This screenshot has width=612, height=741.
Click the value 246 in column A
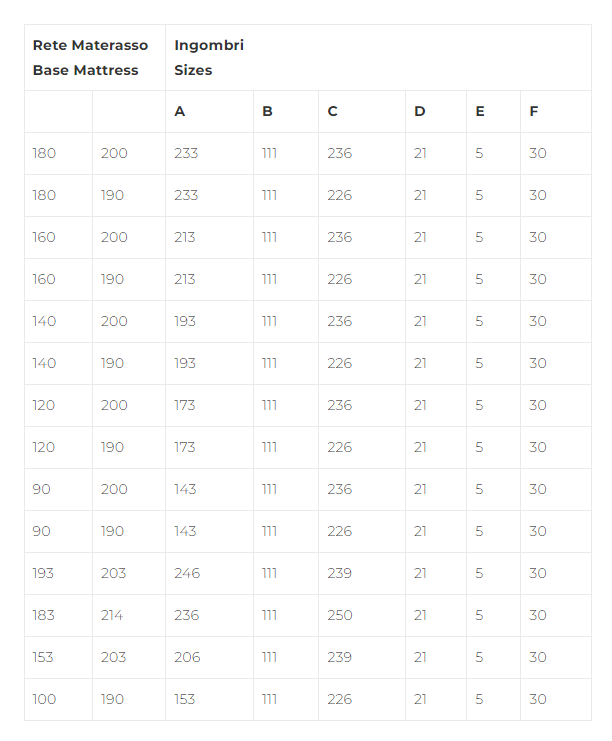pyautogui.click(x=187, y=573)
